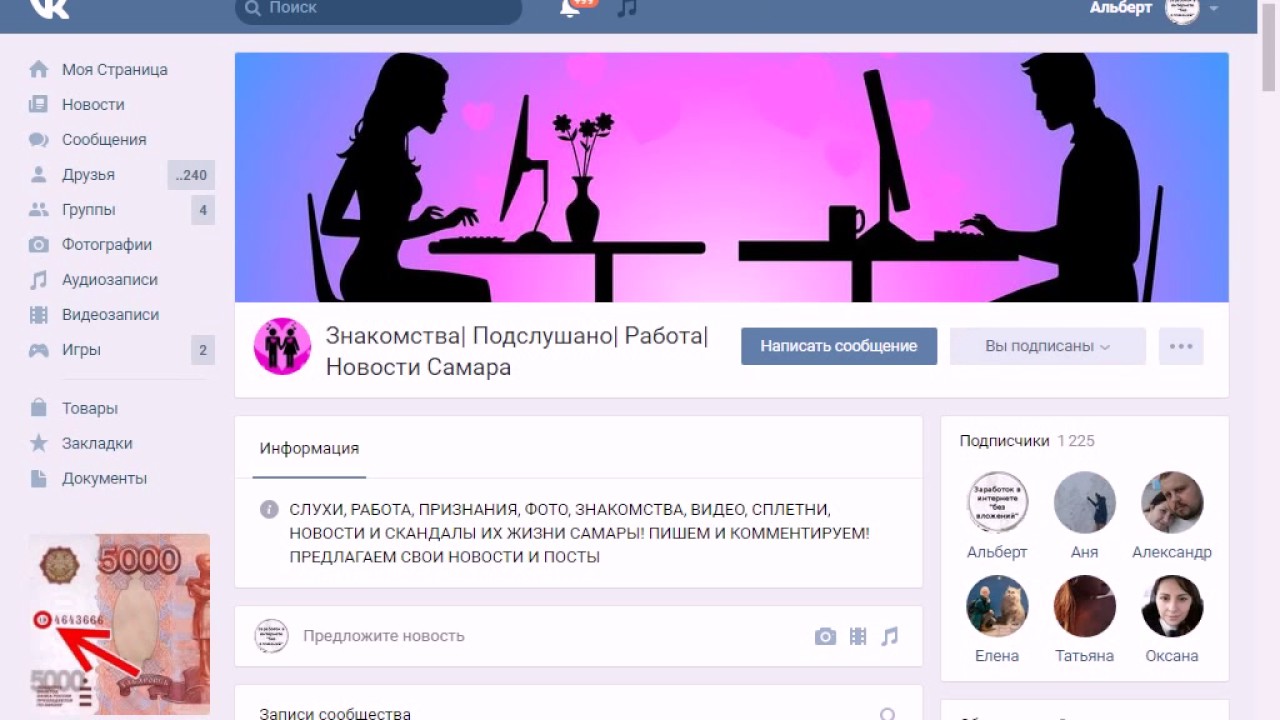Attach a photo to suggested news
This screenshot has height=720, width=1280.
tap(825, 636)
